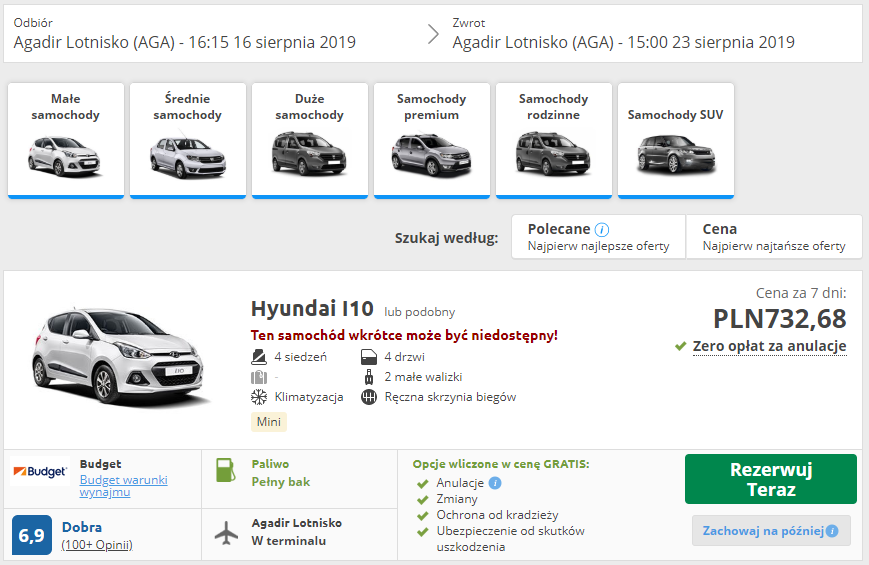Select the Samochody rodzinne car category
This screenshot has height=565, width=869.
(x=553, y=140)
